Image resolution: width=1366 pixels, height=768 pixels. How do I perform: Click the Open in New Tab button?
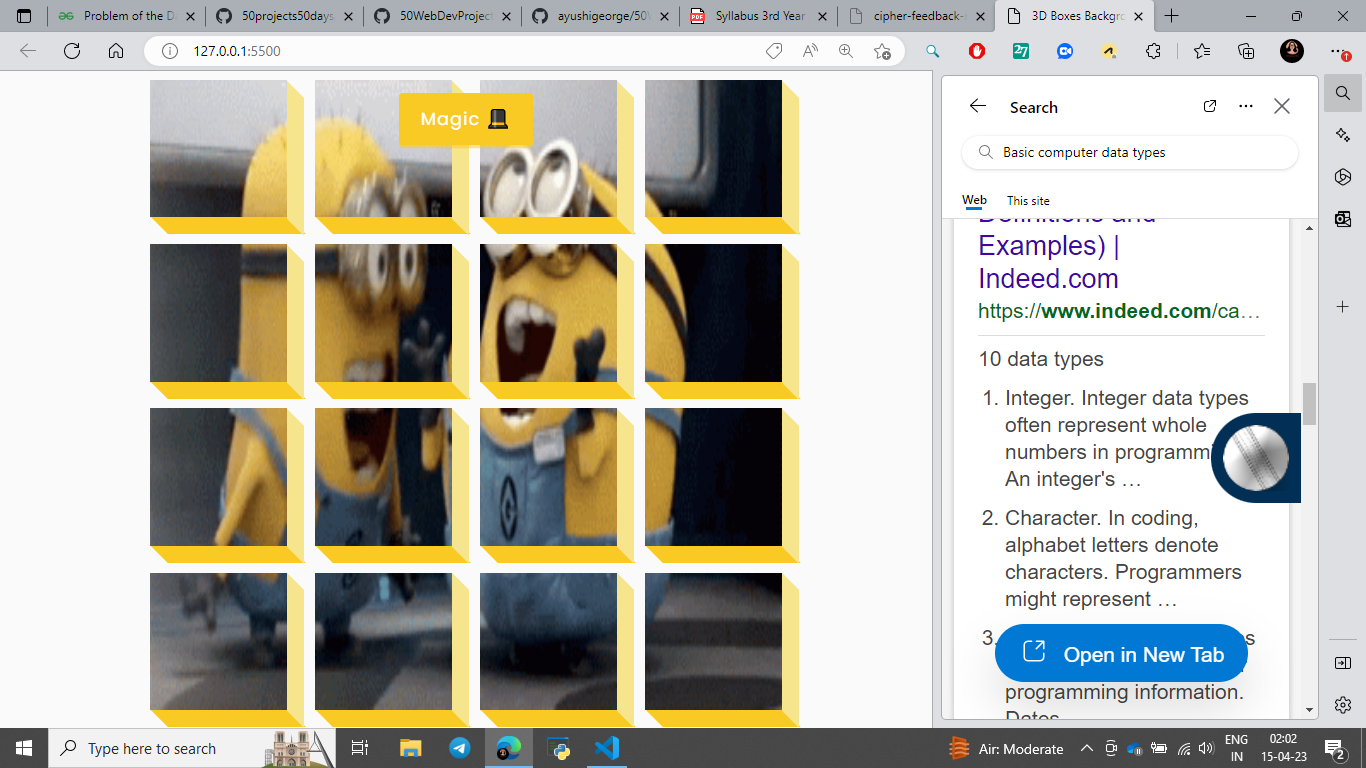tap(1121, 655)
